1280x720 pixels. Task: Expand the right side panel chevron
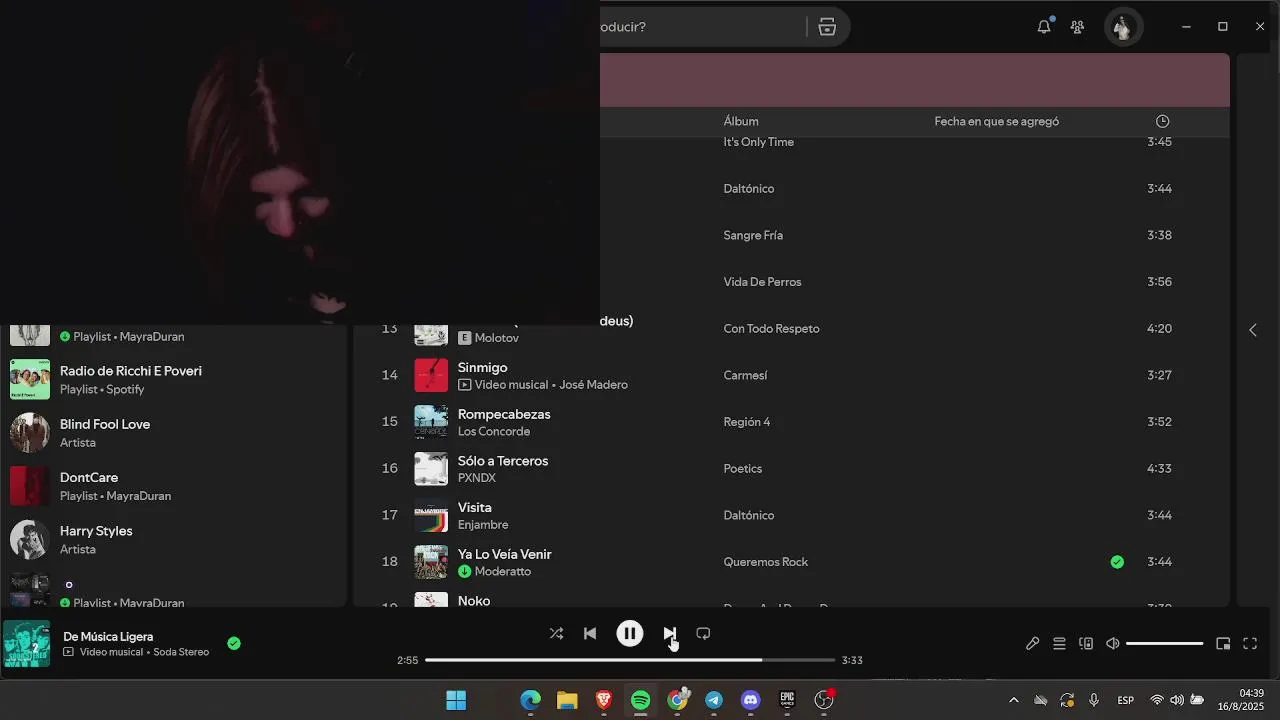(1253, 330)
